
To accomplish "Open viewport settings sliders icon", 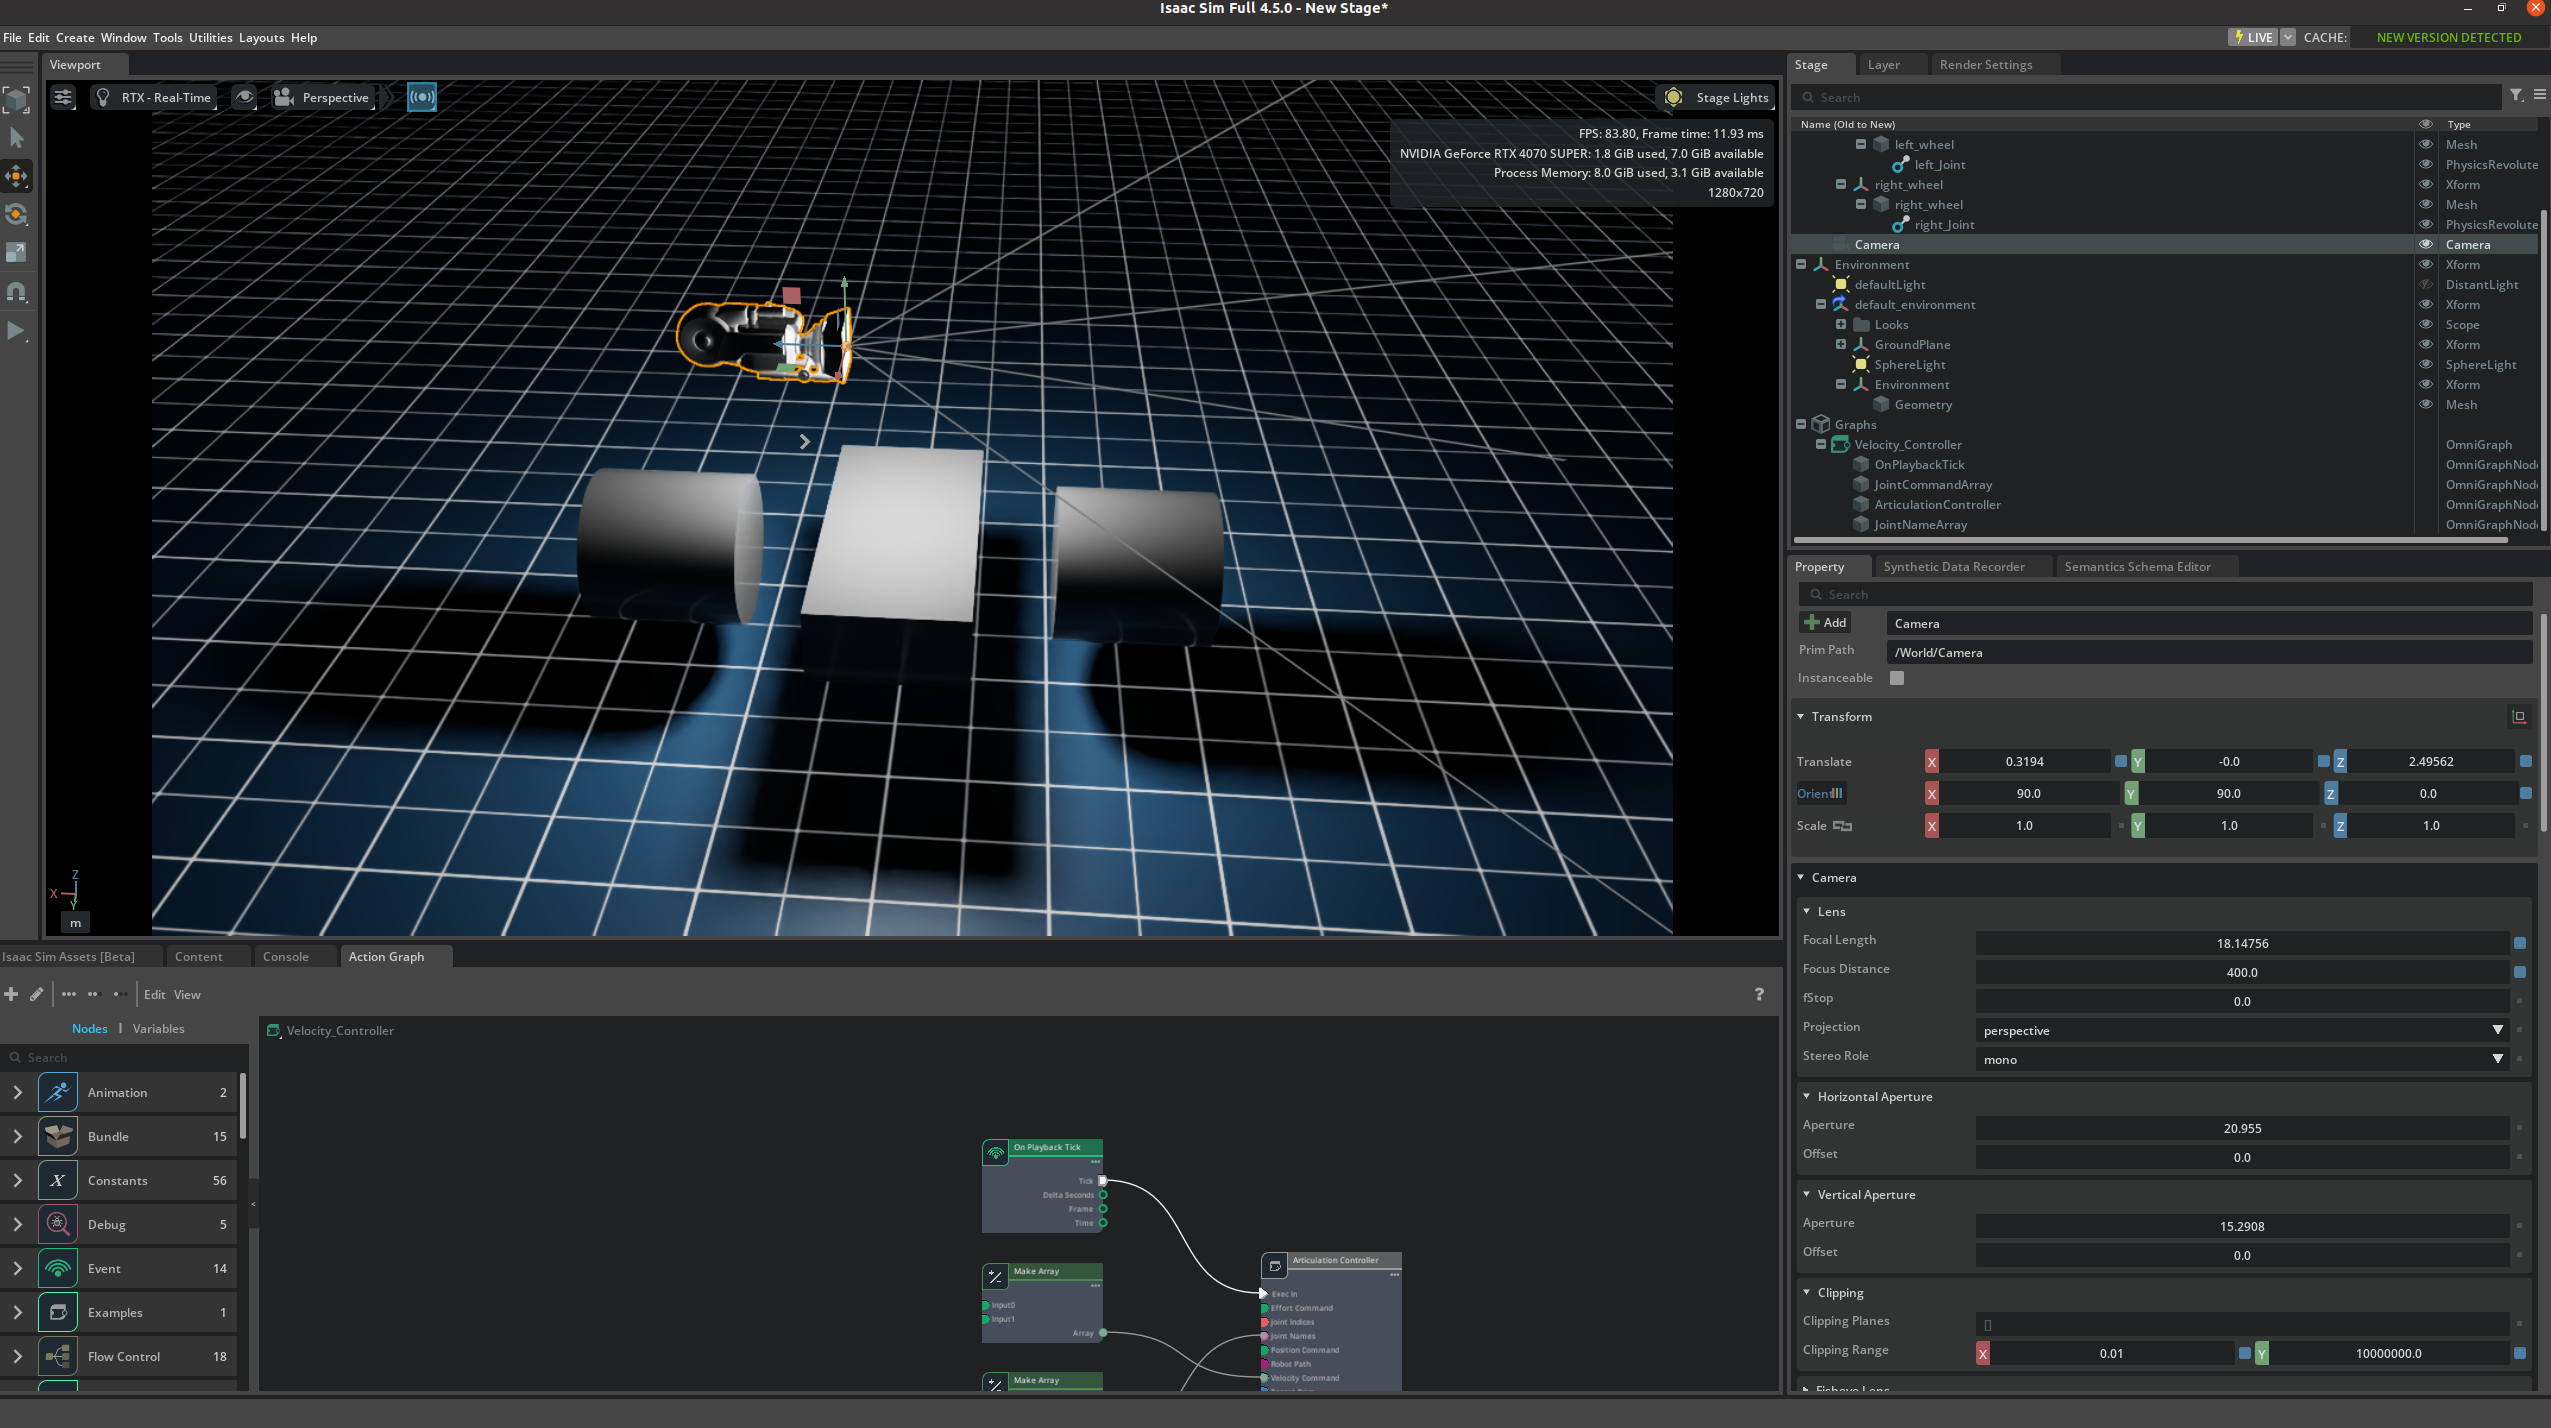I will pyautogui.click(x=63, y=97).
